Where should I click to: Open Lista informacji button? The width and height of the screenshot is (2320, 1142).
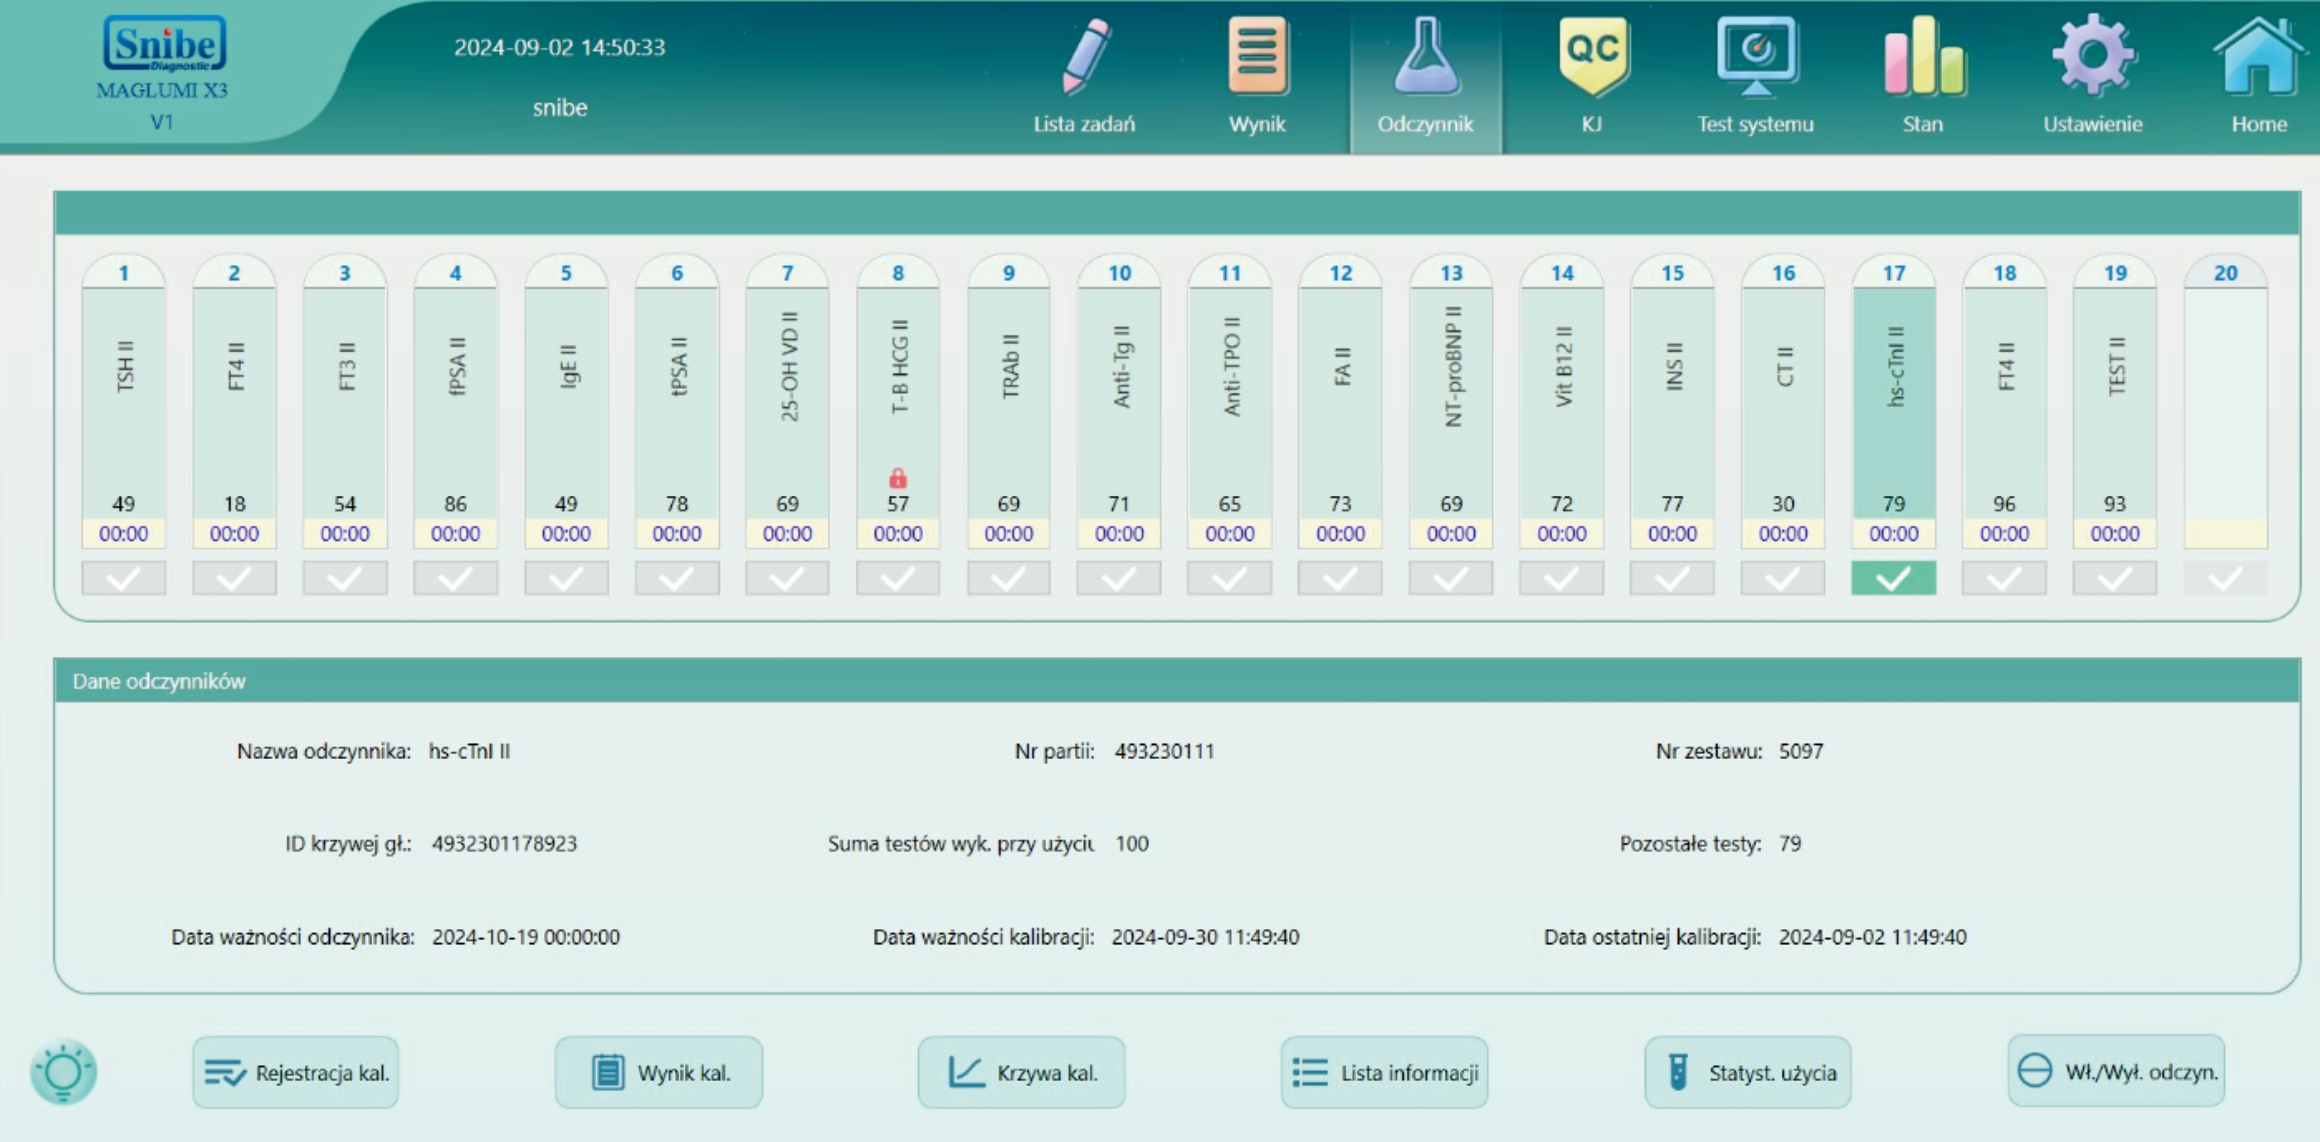point(1384,1072)
